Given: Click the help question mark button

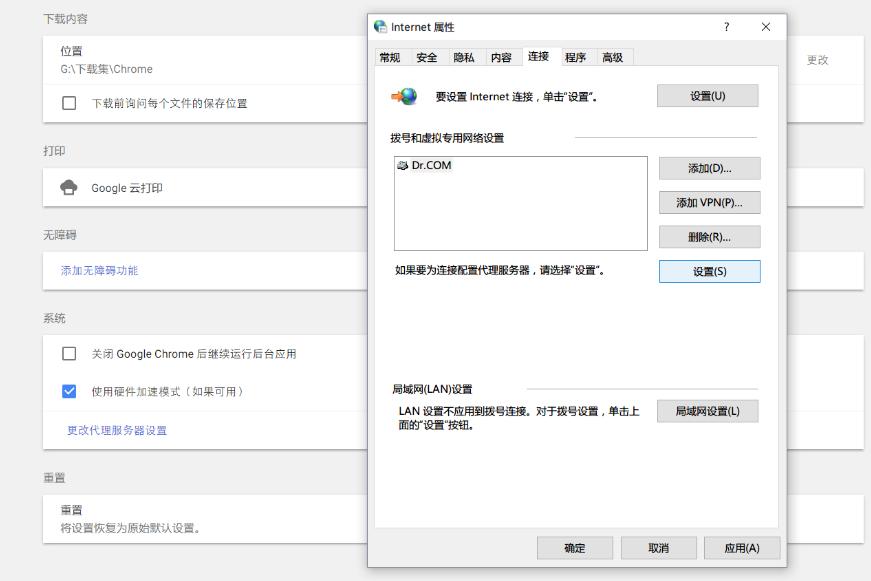Looking at the screenshot, I should point(726,27).
